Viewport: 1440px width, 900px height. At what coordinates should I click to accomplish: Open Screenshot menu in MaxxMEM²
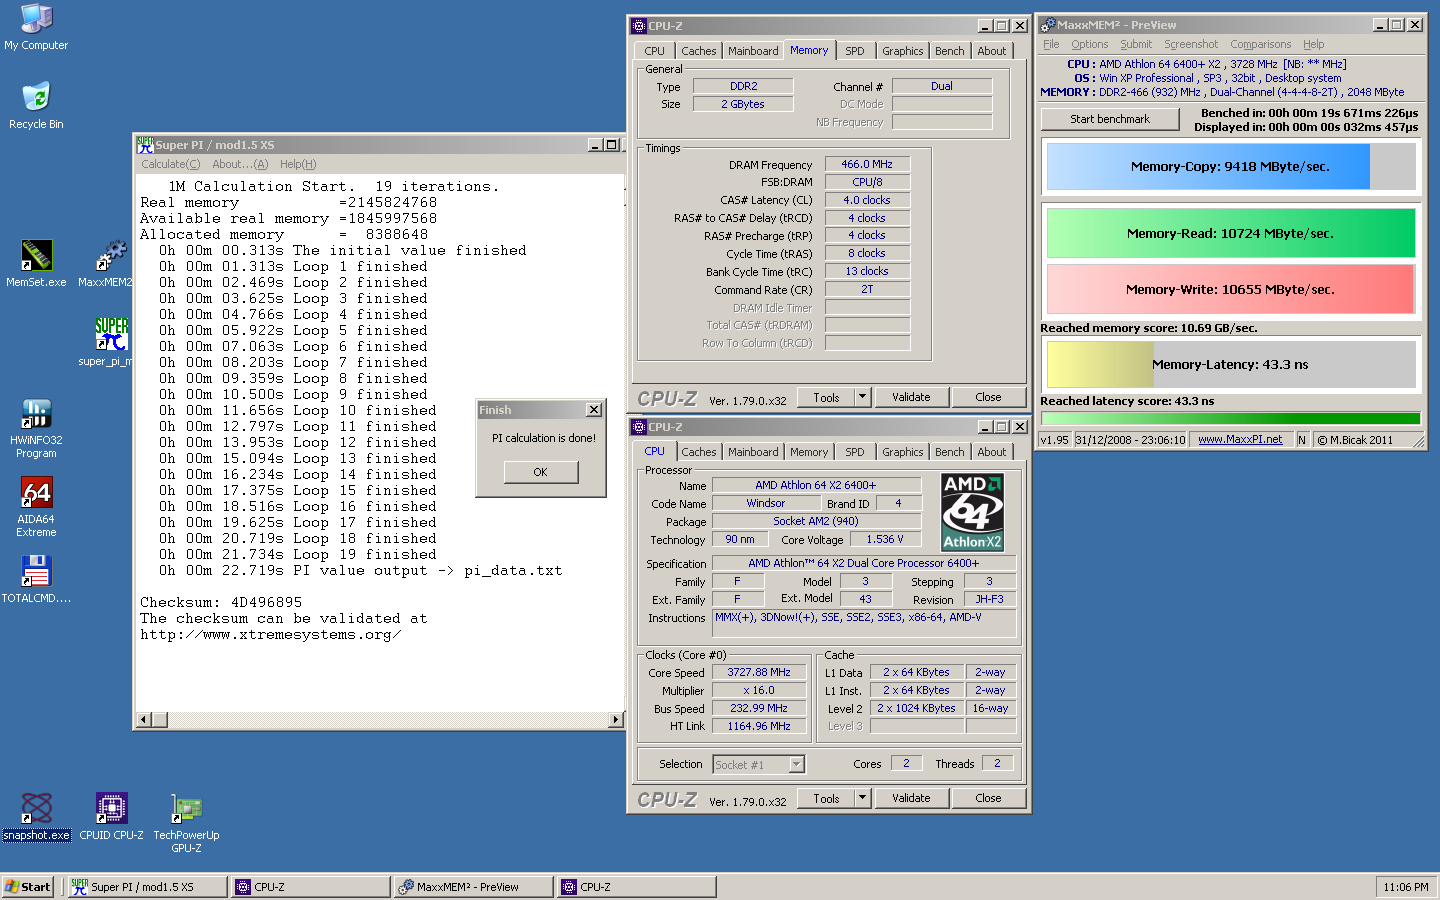(1191, 44)
